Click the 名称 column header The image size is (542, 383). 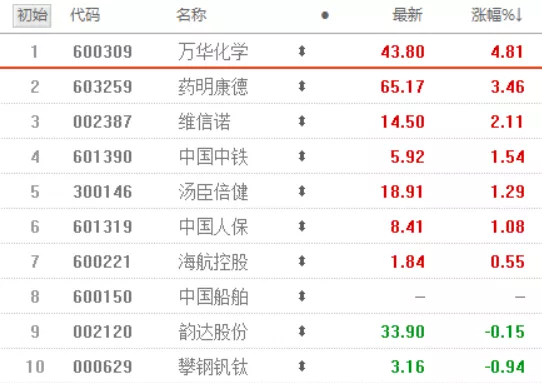[x=191, y=15]
